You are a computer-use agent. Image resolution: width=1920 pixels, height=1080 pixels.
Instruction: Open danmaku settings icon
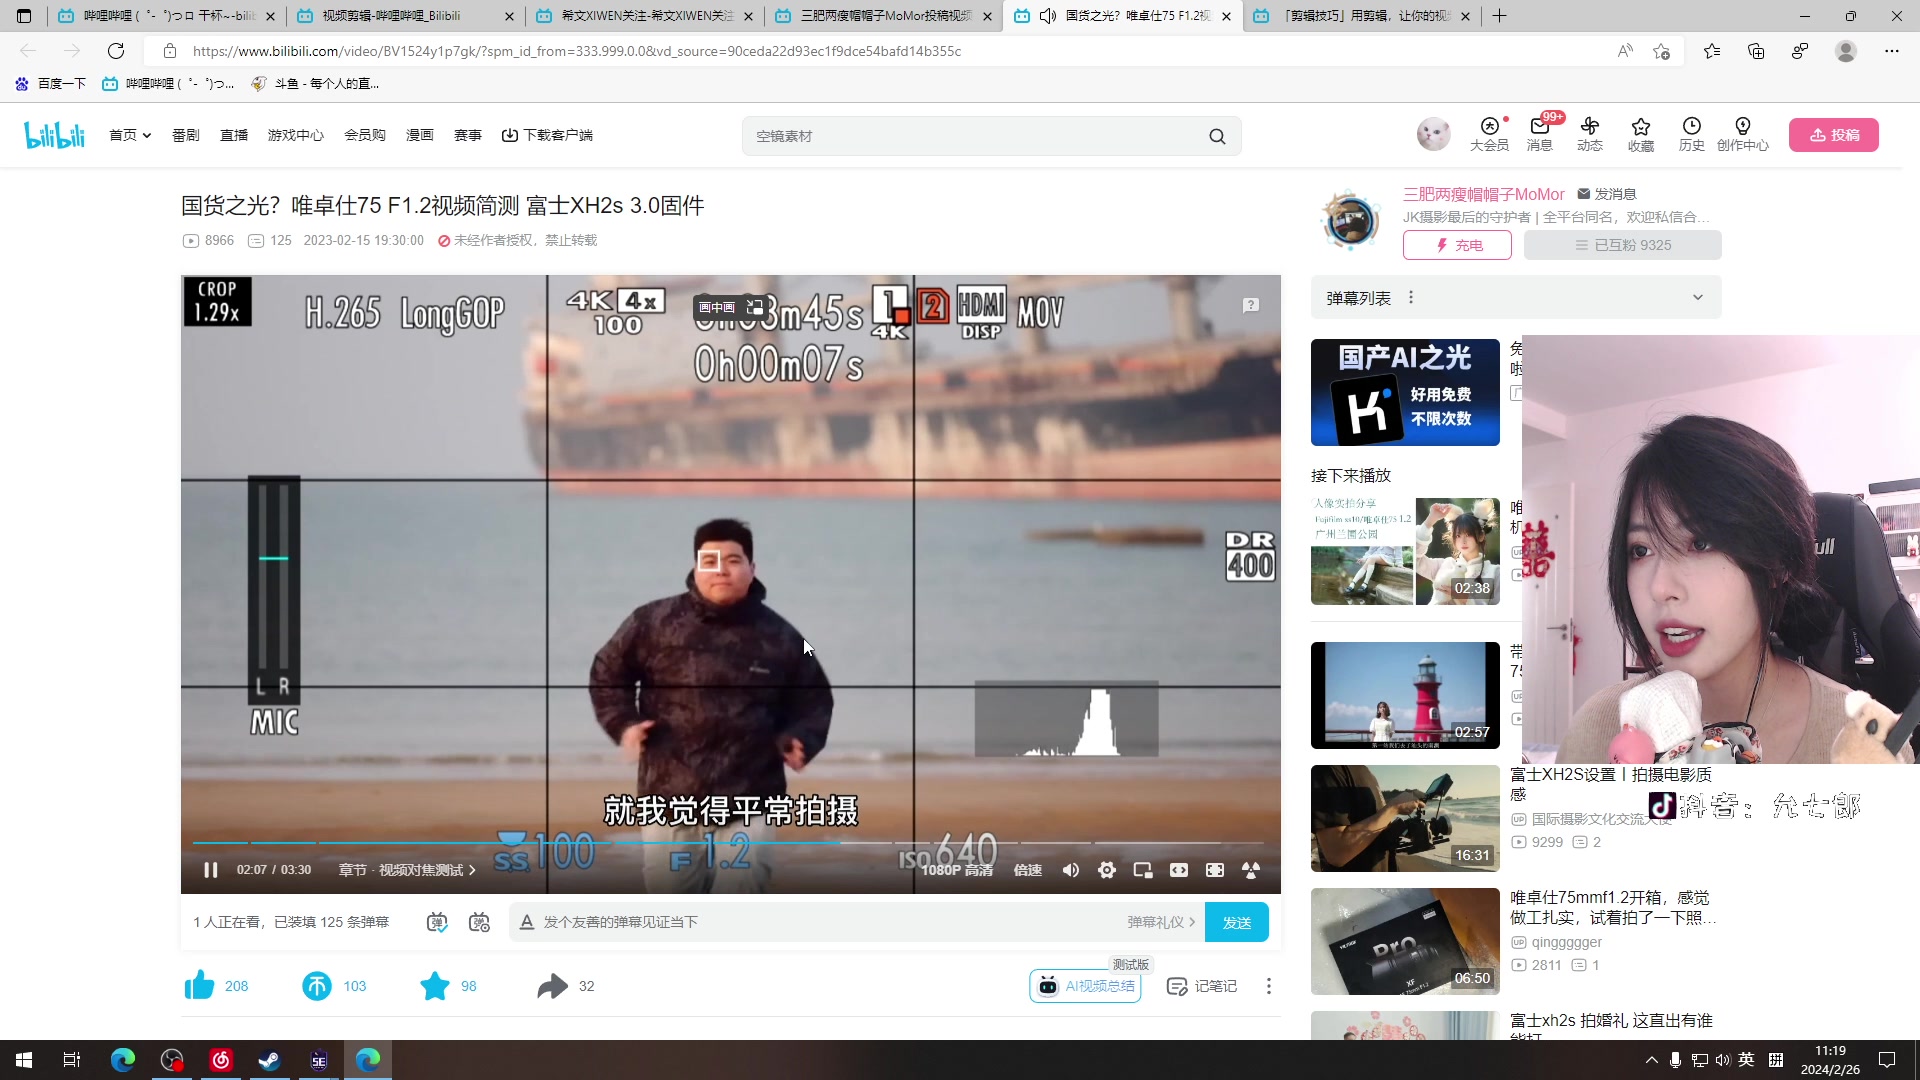[x=479, y=922]
